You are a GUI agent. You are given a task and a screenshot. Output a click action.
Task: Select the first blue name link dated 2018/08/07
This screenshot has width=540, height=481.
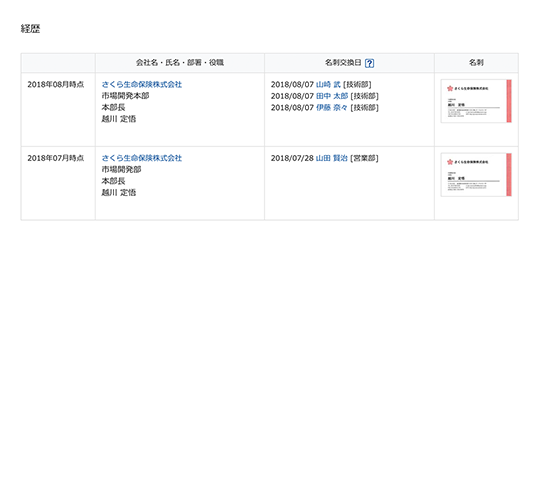click(328, 84)
